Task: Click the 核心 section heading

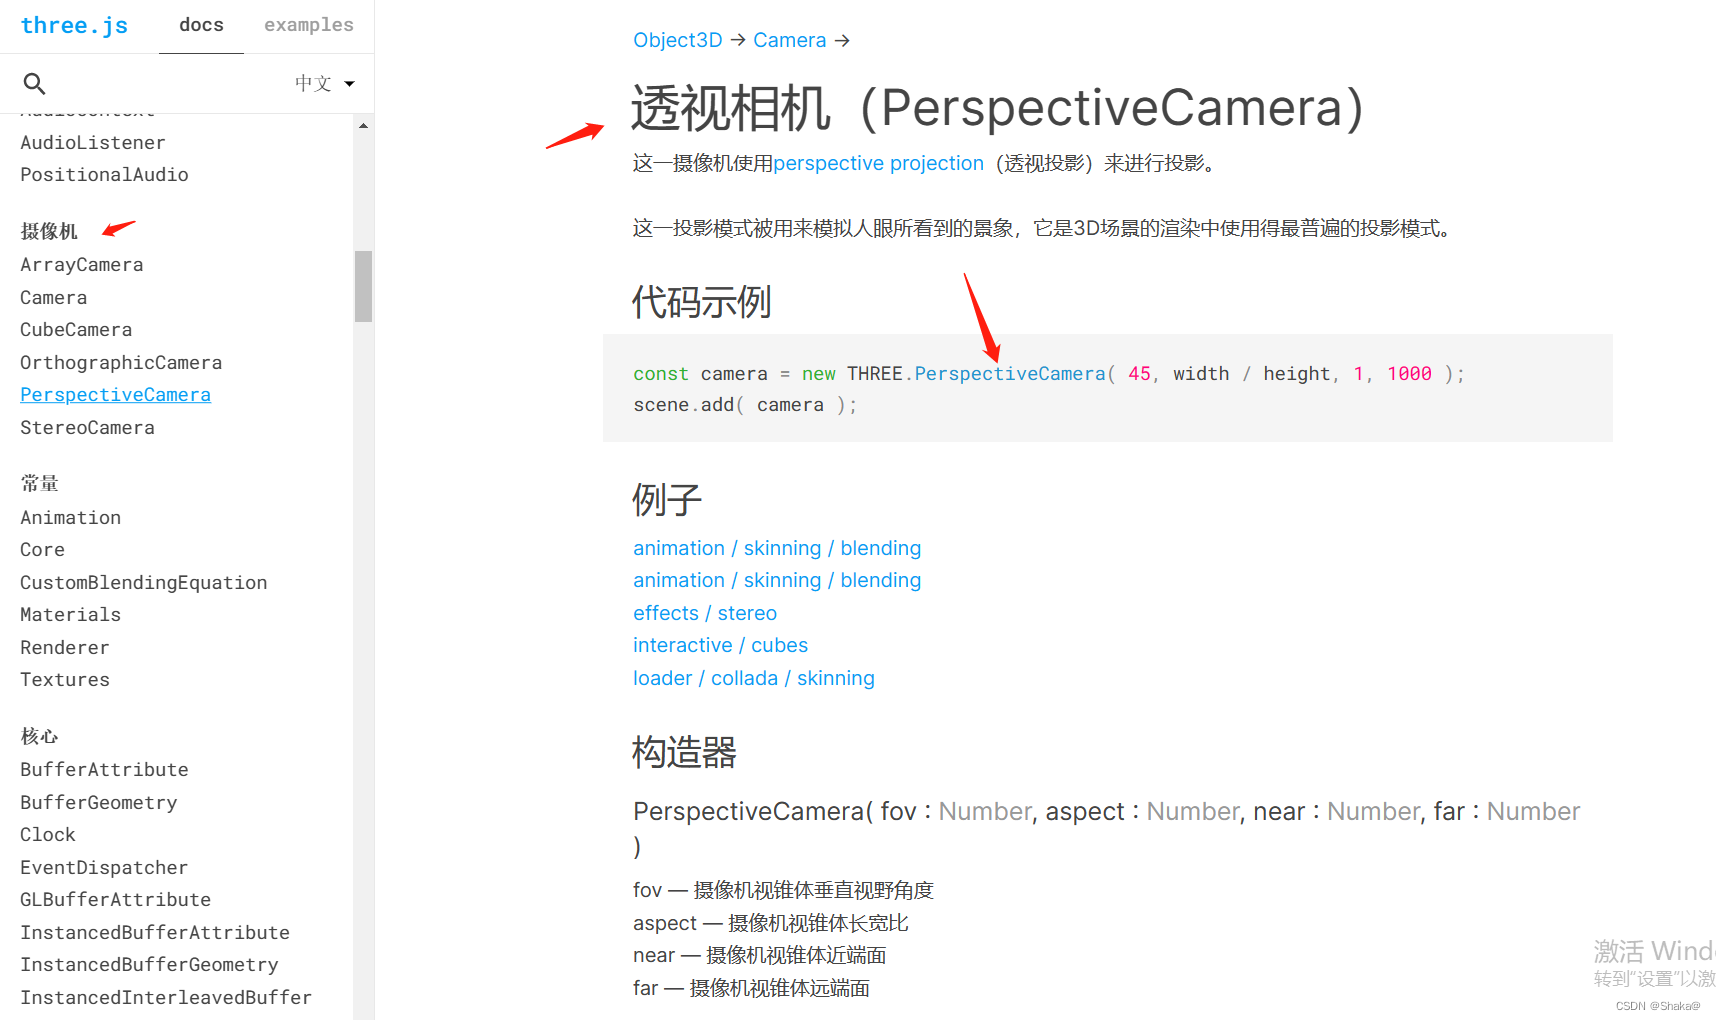Action: pos(40,736)
